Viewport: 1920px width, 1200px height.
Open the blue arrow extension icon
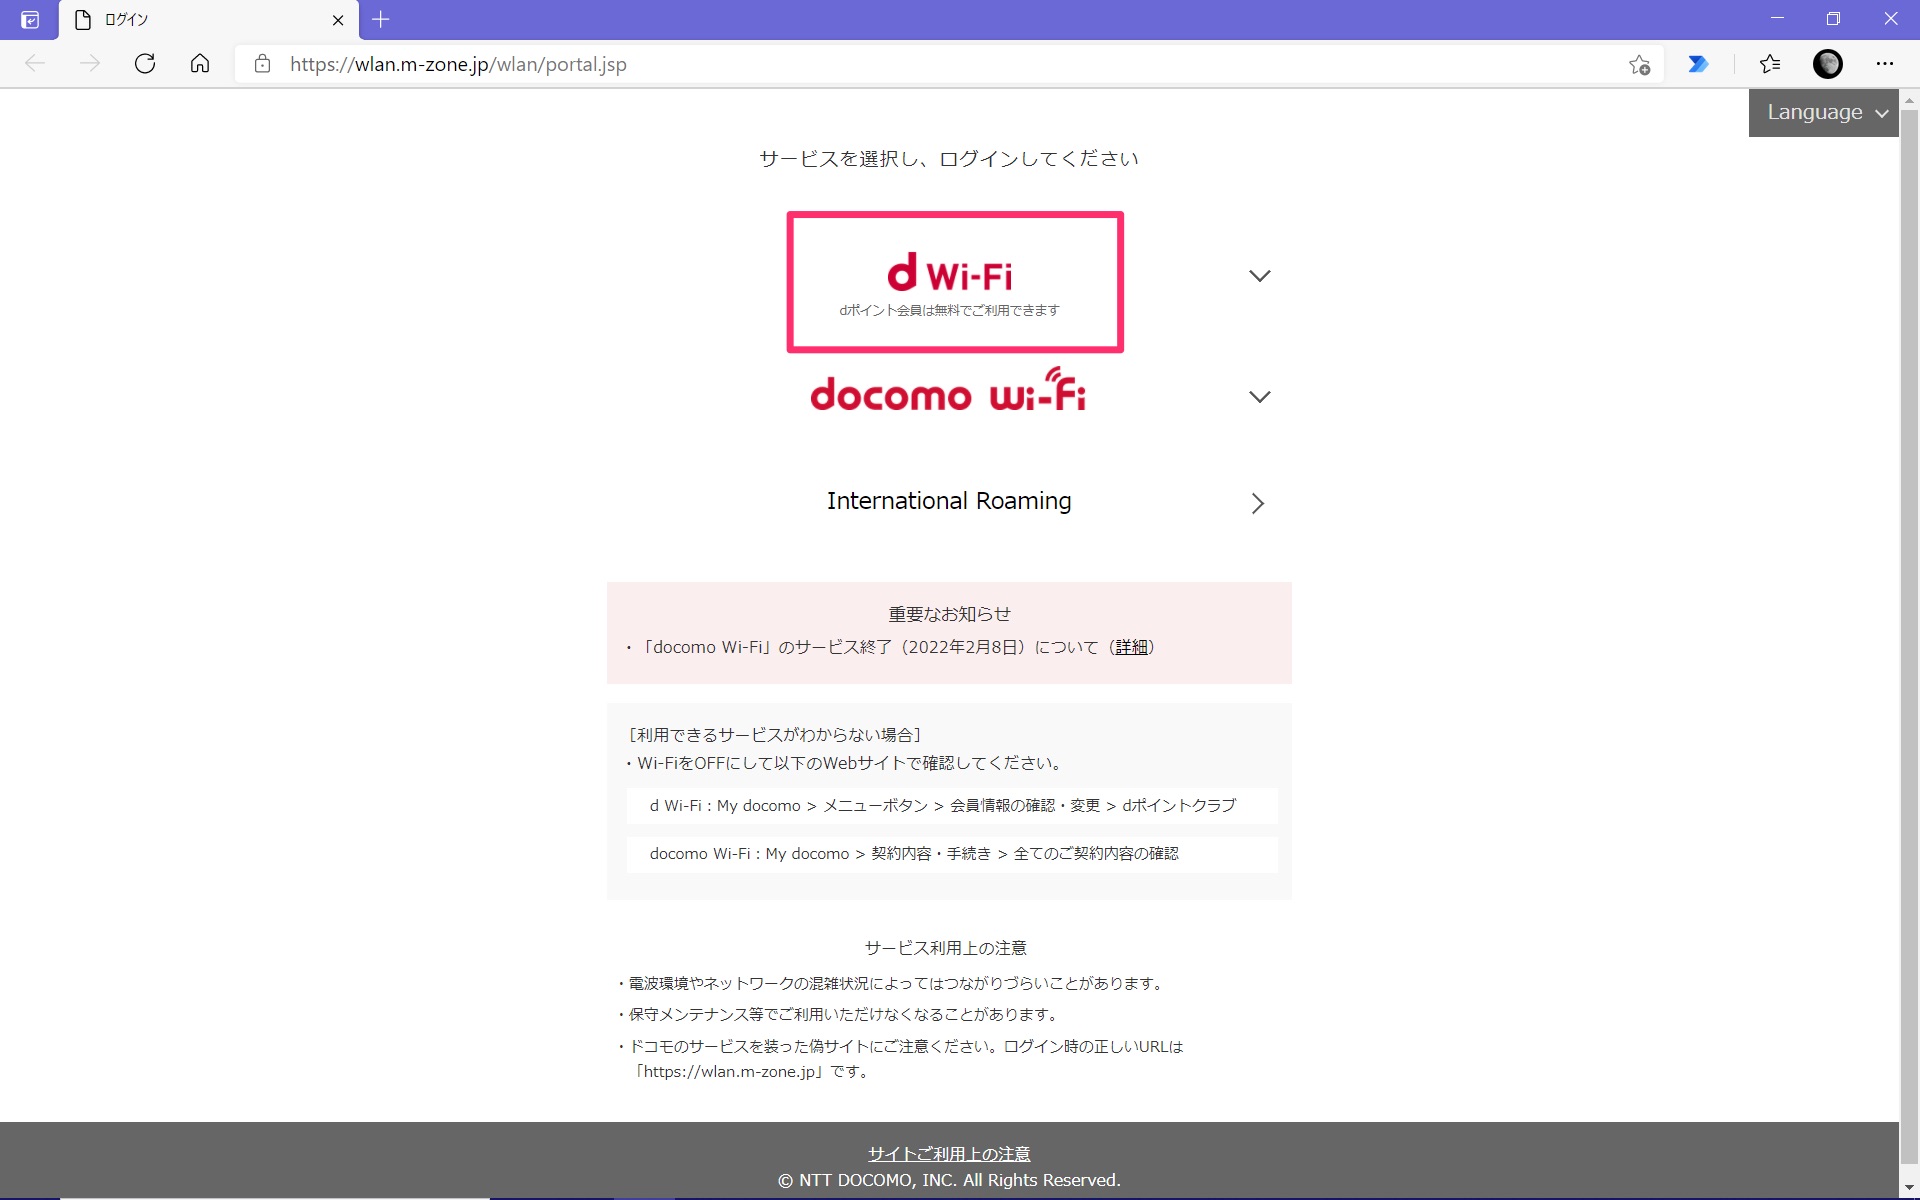[1698, 64]
